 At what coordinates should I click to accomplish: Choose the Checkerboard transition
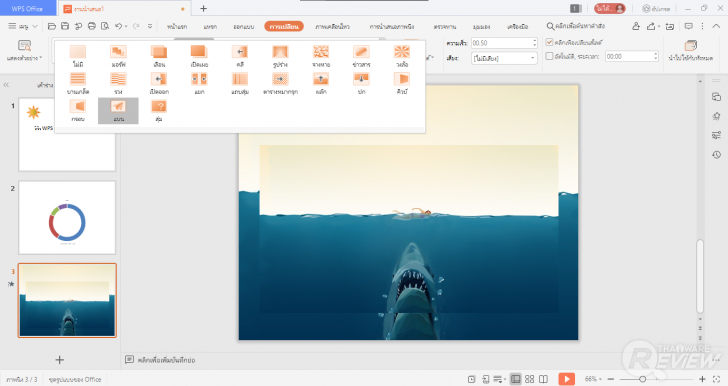(280, 83)
